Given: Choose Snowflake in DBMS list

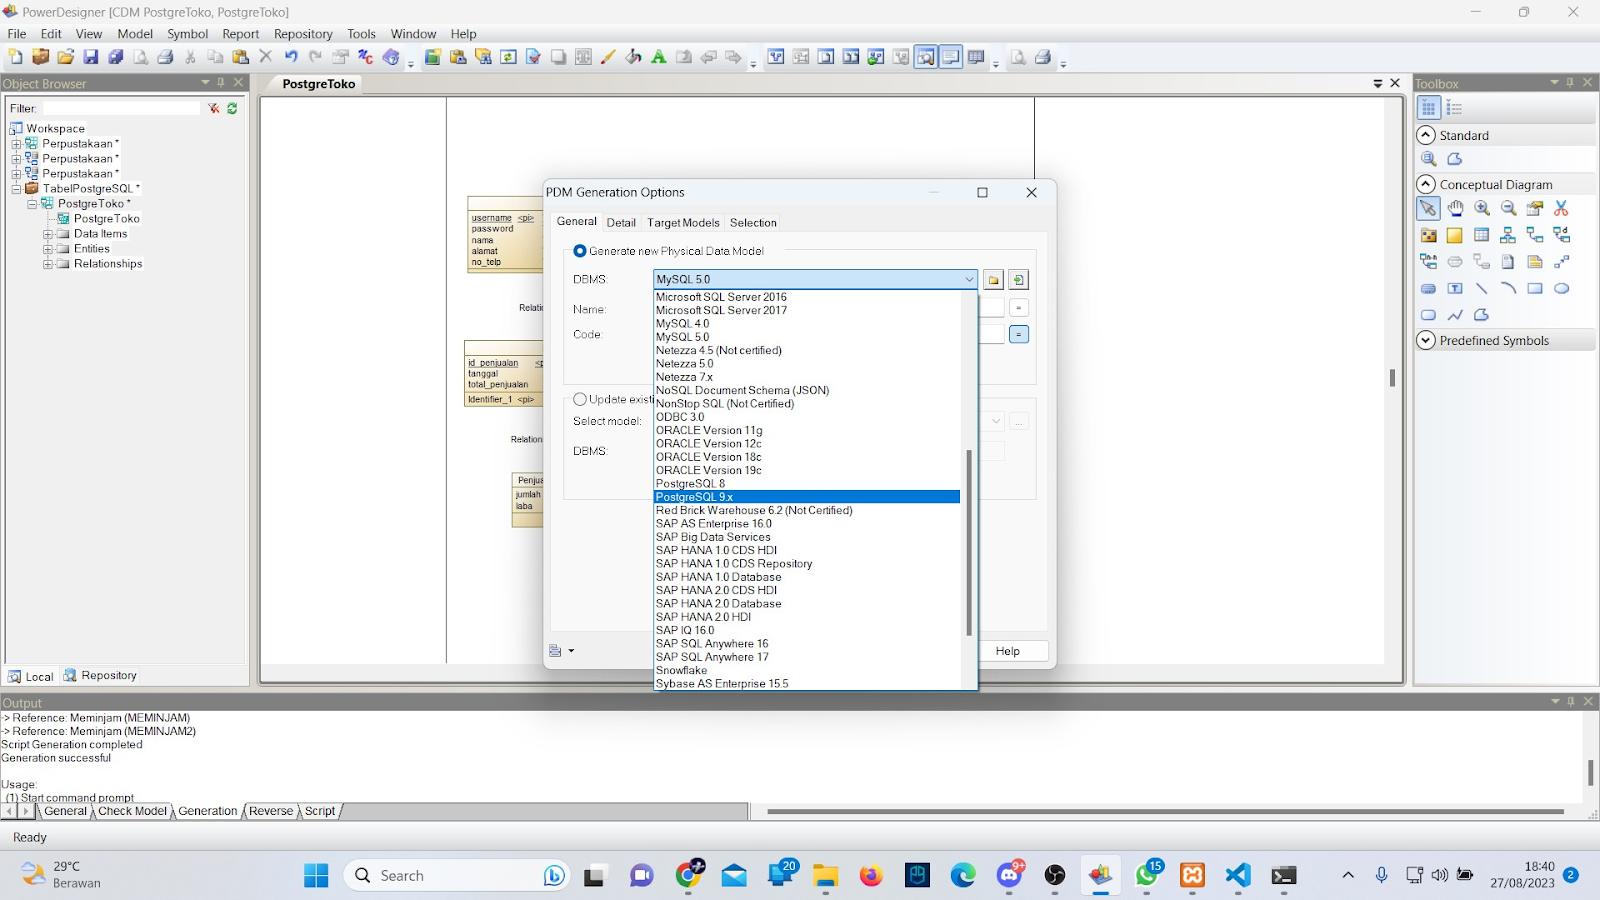Looking at the screenshot, I should tap(807, 671).
